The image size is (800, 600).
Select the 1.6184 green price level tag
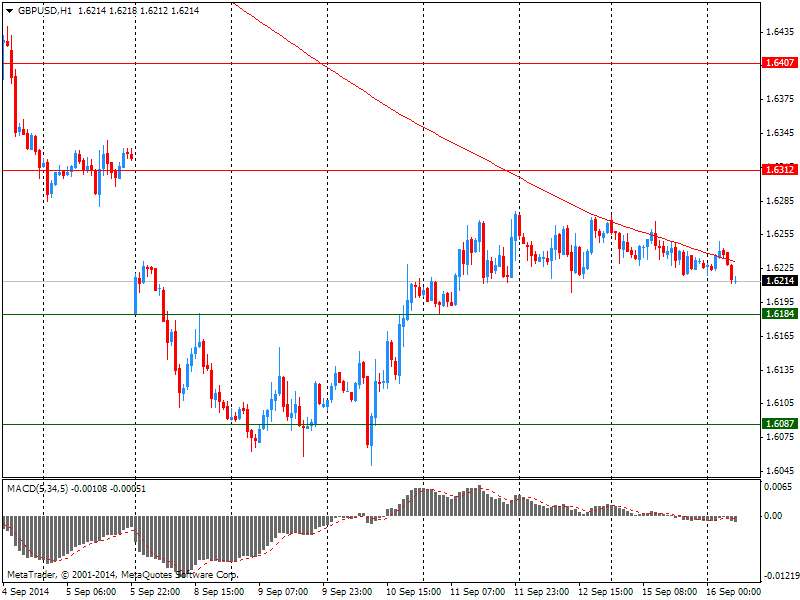pyautogui.click(x=780, y=313)
